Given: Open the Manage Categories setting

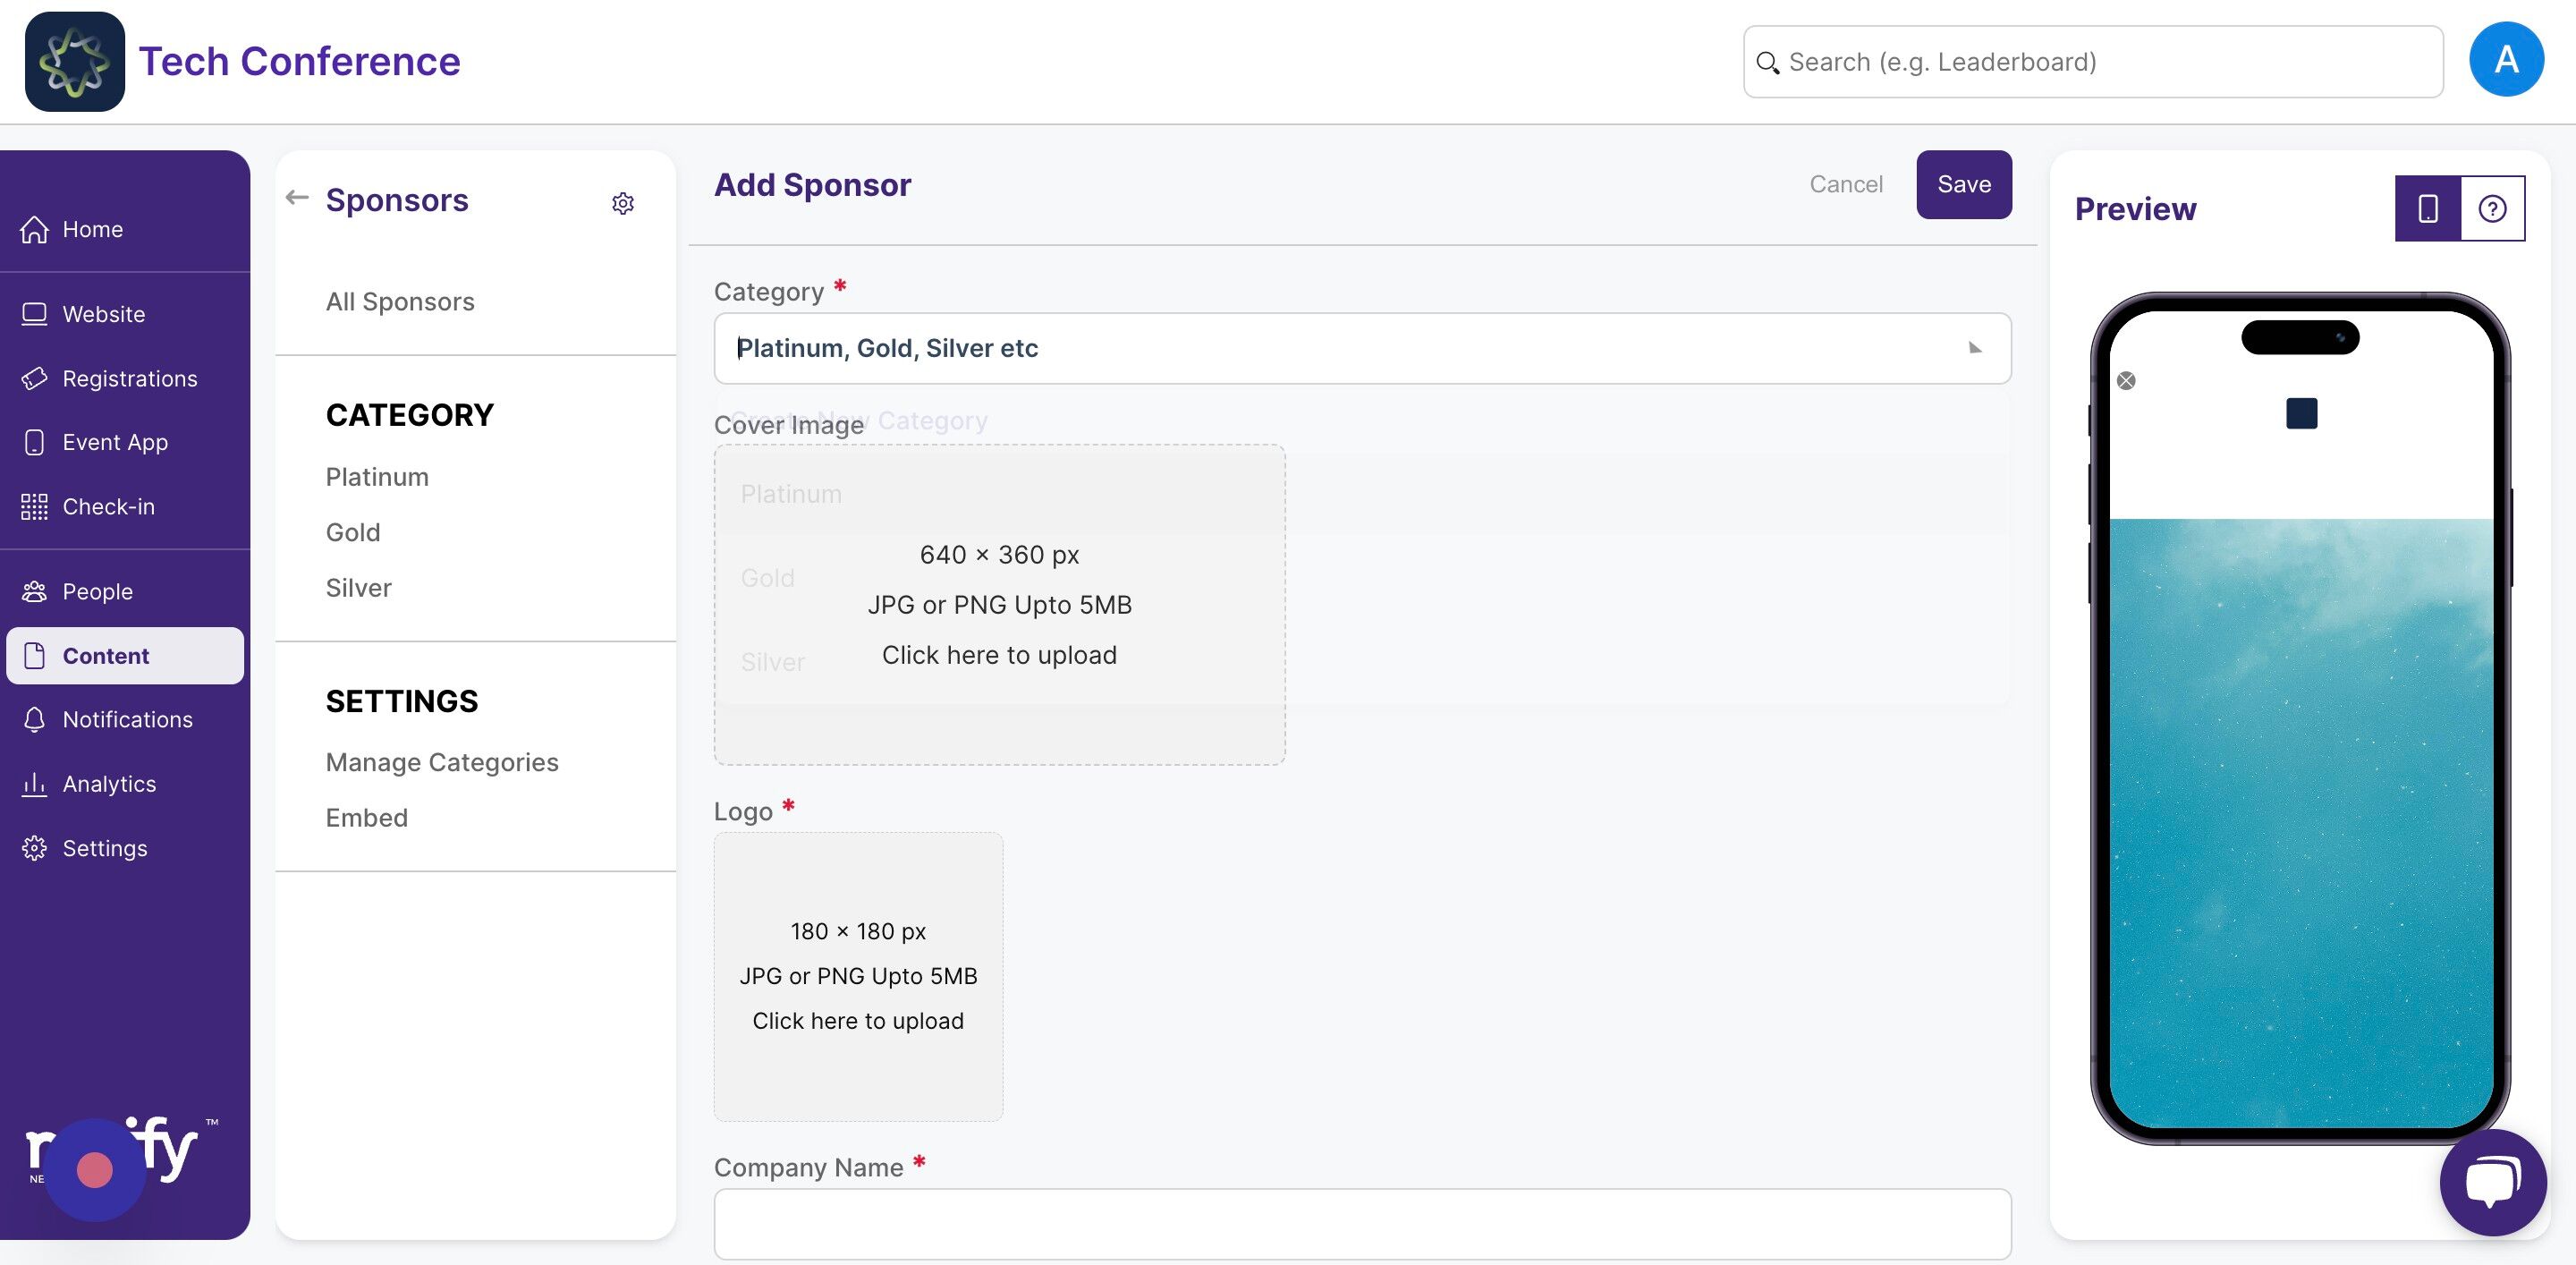Looking at the screenshot, I should click(x=441, y=761).
